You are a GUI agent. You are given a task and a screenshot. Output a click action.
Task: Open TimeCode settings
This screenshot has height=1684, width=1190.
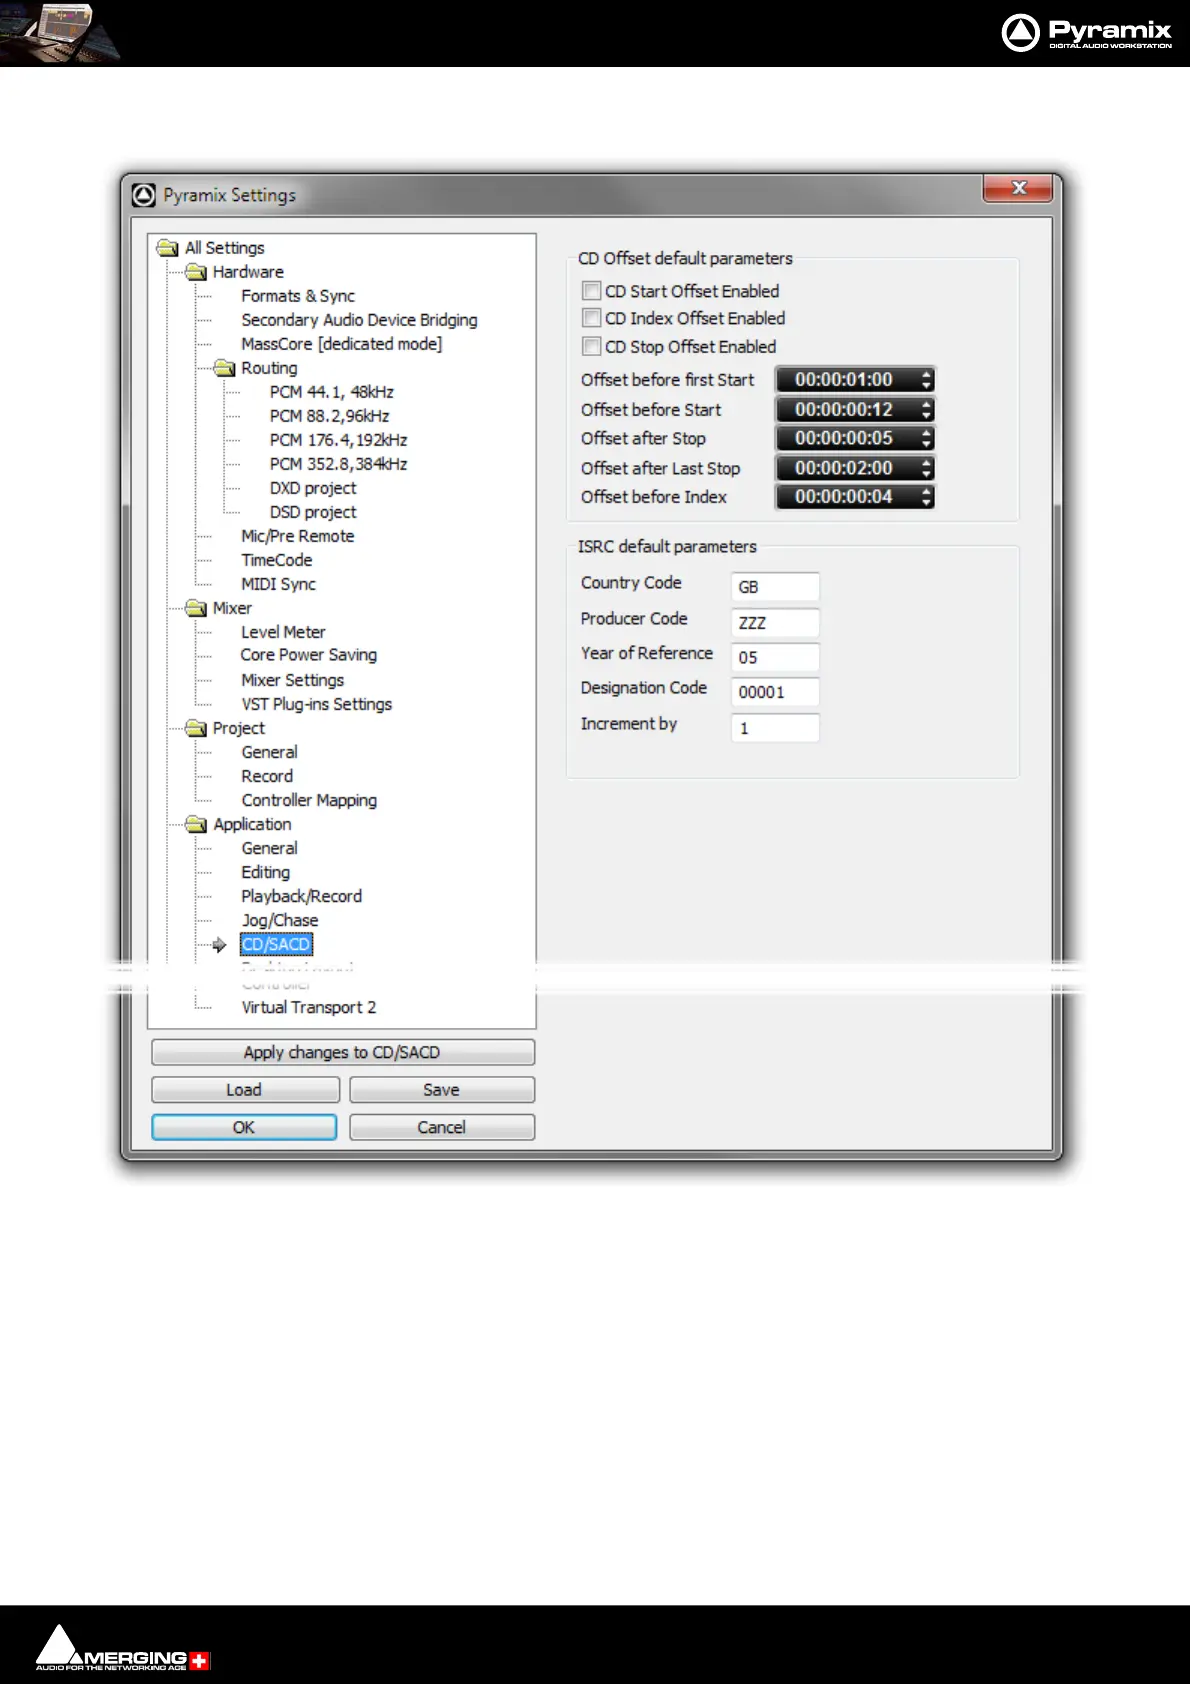coord(277,560)
